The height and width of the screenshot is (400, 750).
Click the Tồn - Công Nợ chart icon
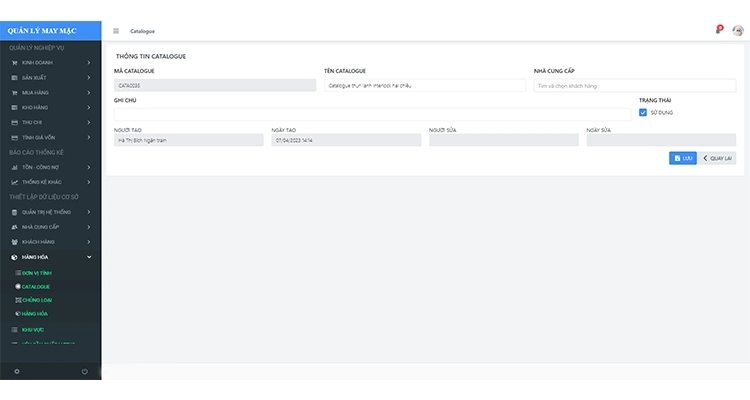[14, 167]
